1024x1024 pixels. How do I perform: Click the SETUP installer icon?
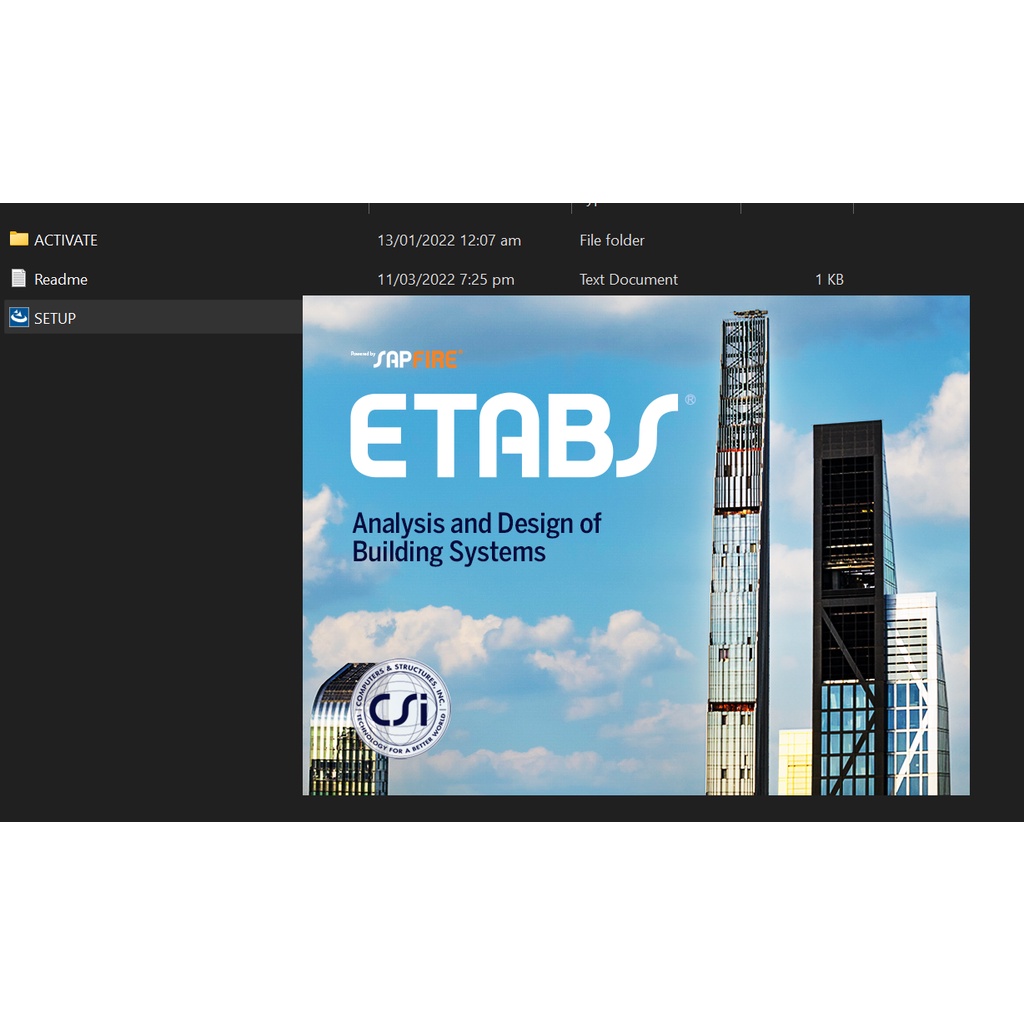(19, 318)
